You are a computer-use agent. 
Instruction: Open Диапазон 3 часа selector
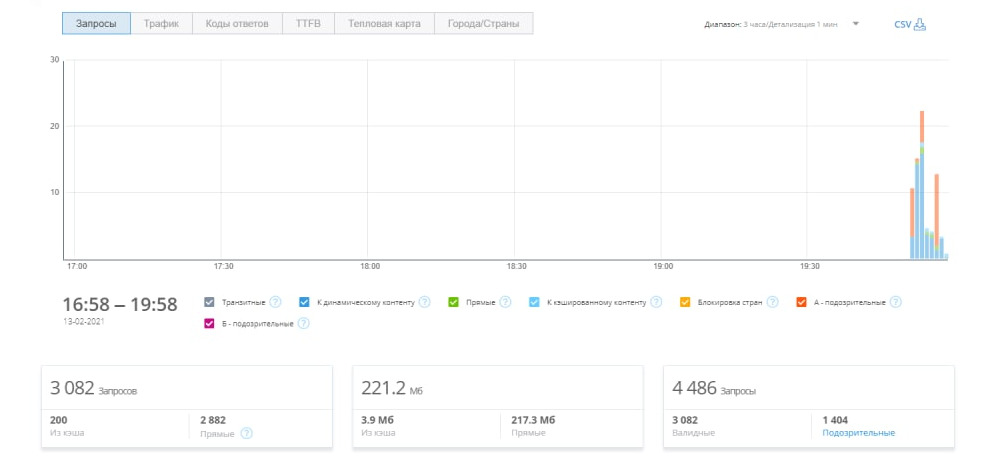771,24
